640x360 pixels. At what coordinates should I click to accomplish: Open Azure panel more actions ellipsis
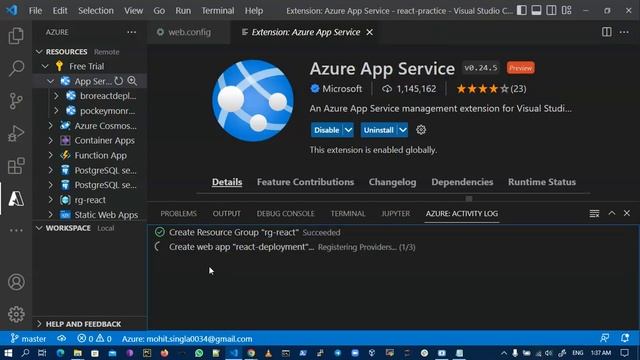coord(131,32)
